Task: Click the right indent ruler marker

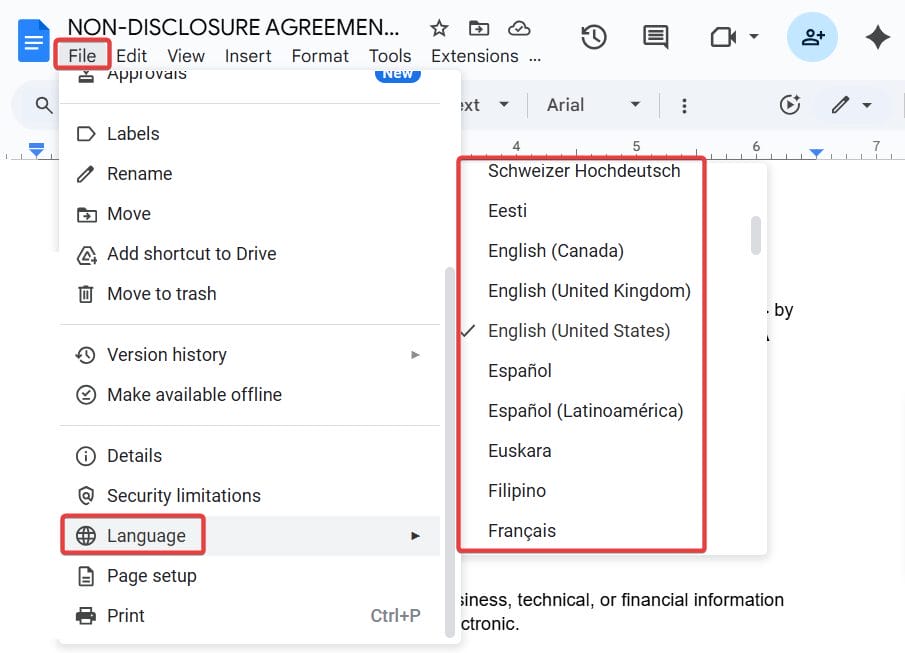Action: [816, 152]
